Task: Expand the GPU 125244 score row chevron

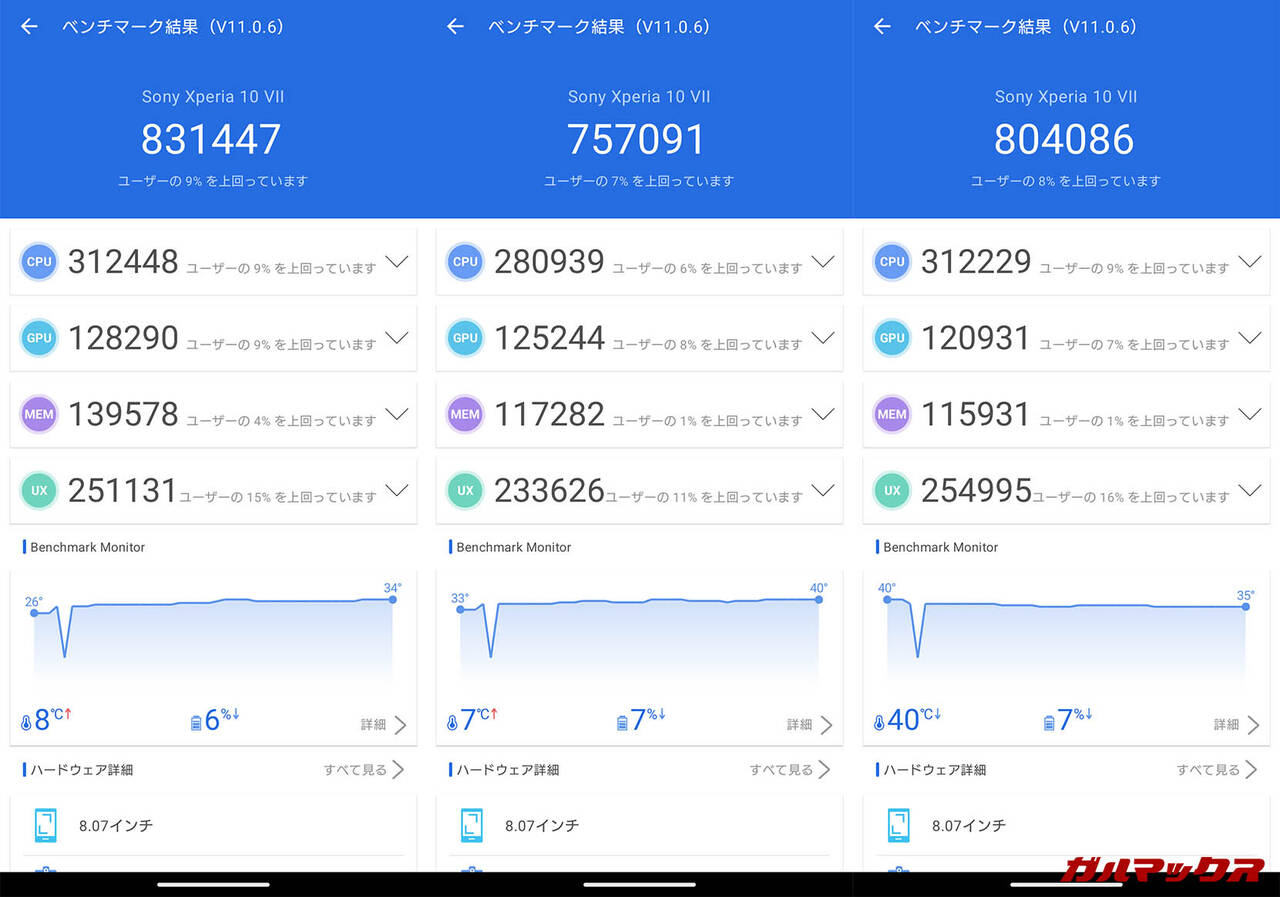Action: tap(823, 338)
